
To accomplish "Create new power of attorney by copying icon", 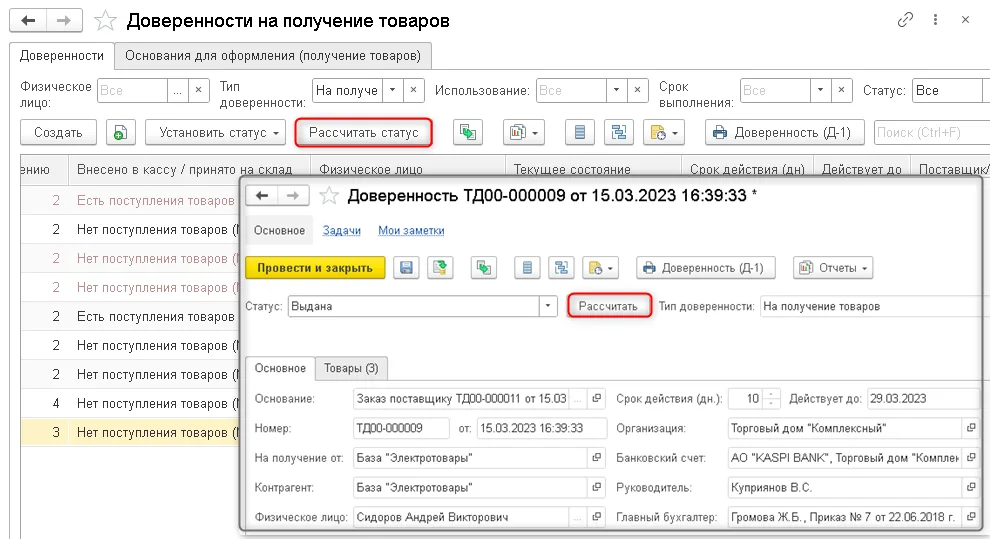I will point(120,133).
